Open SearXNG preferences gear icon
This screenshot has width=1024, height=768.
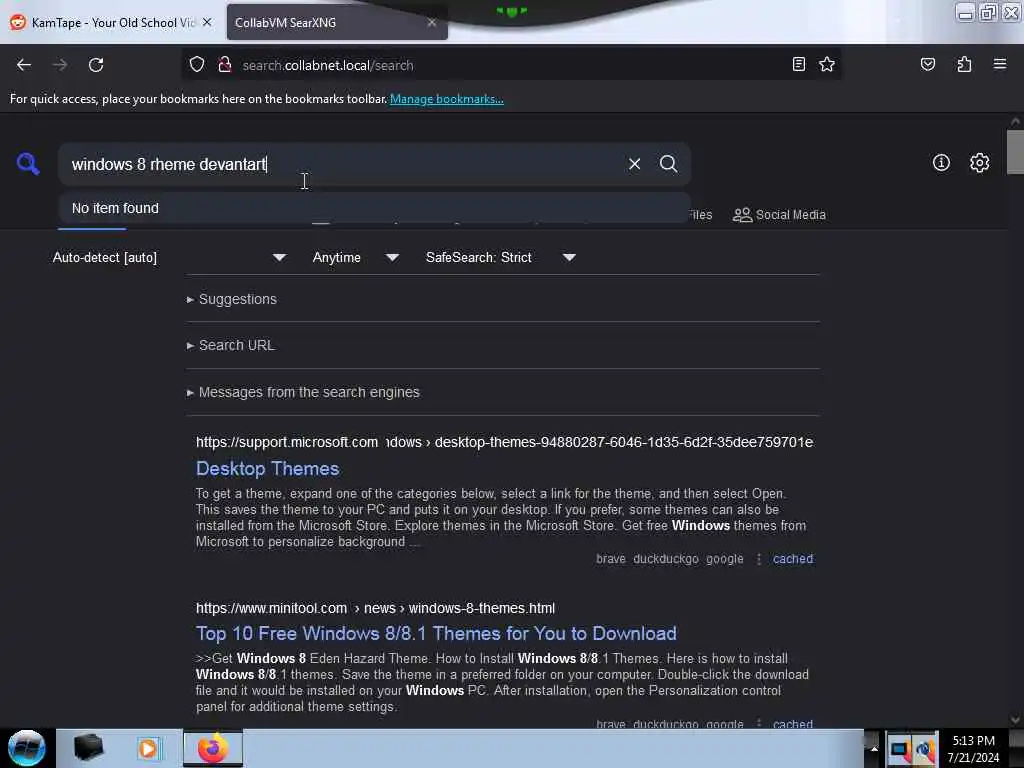tap(979, 163)
